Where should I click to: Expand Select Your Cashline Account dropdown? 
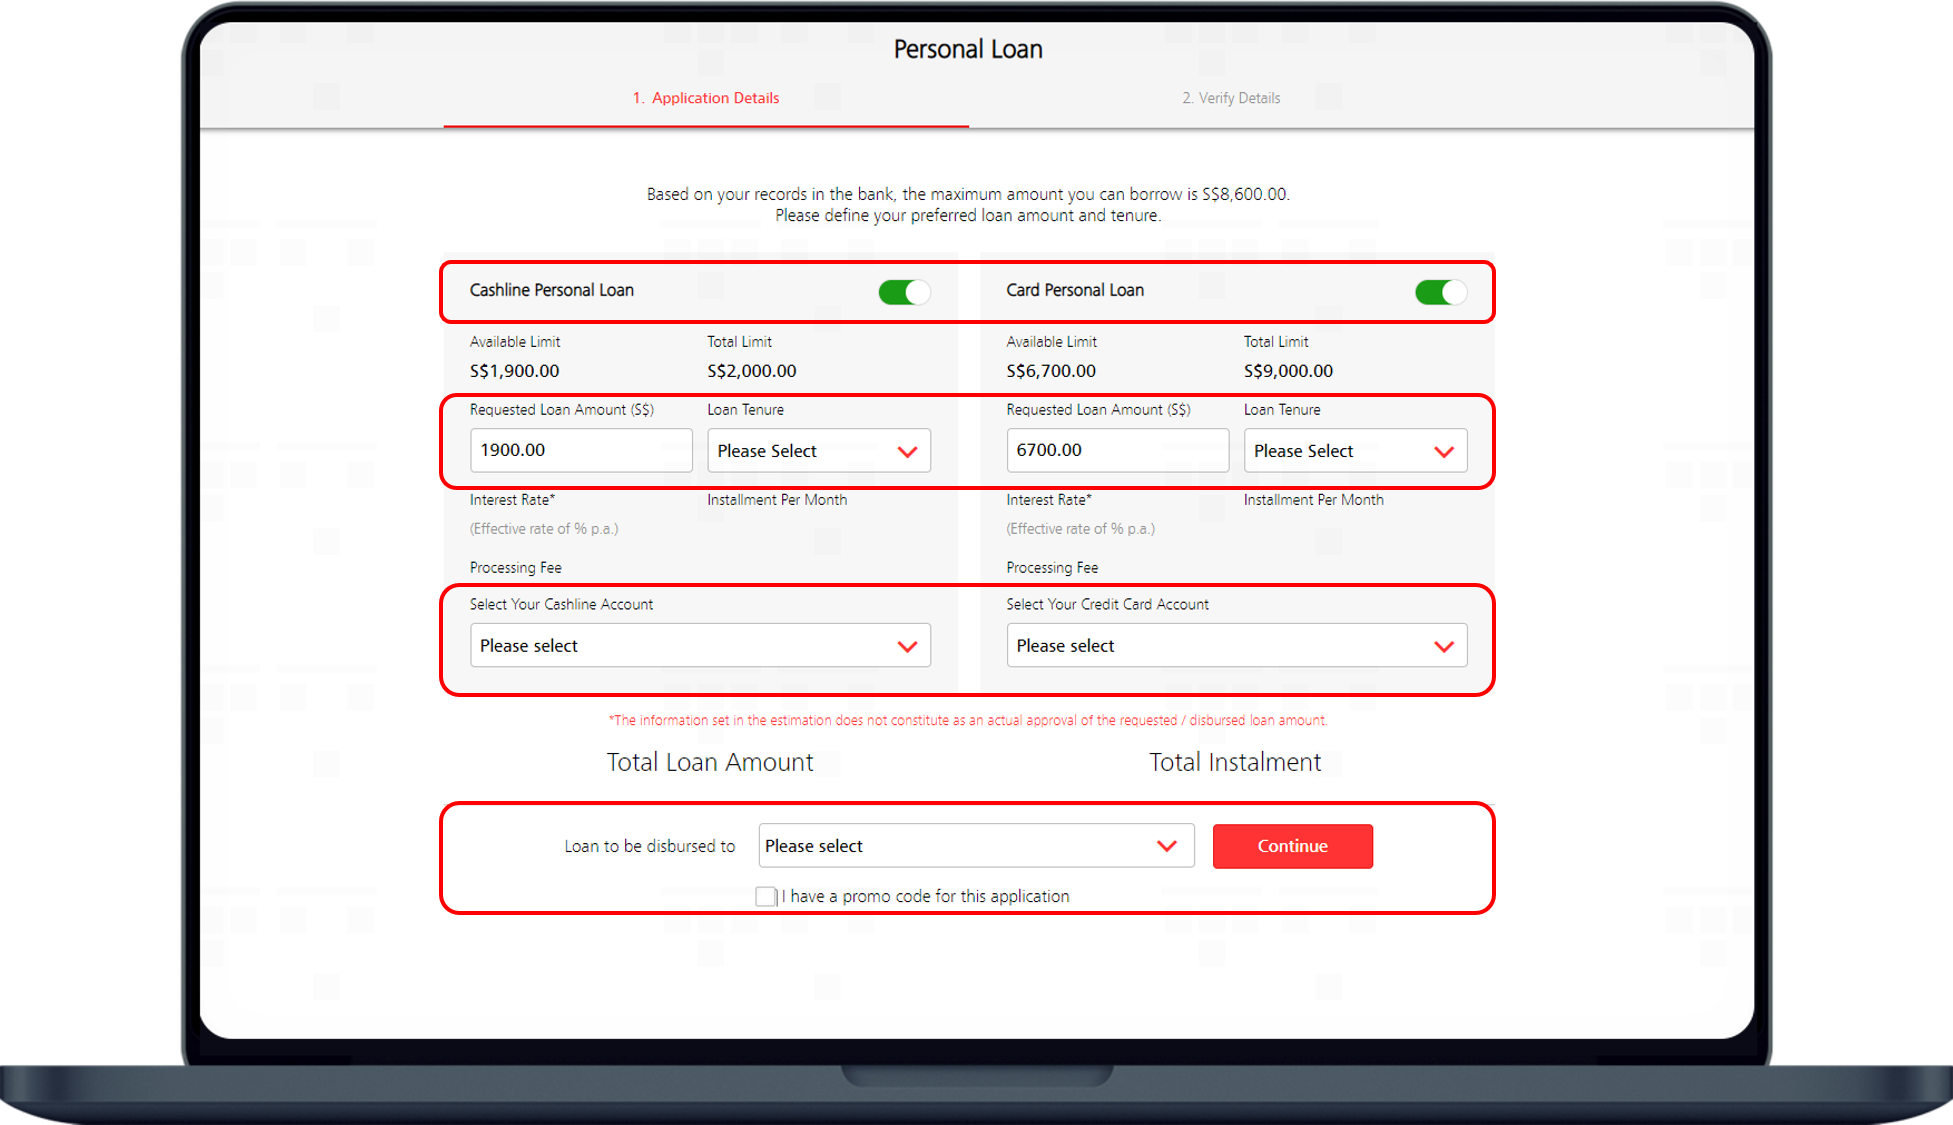click(699, 646)
